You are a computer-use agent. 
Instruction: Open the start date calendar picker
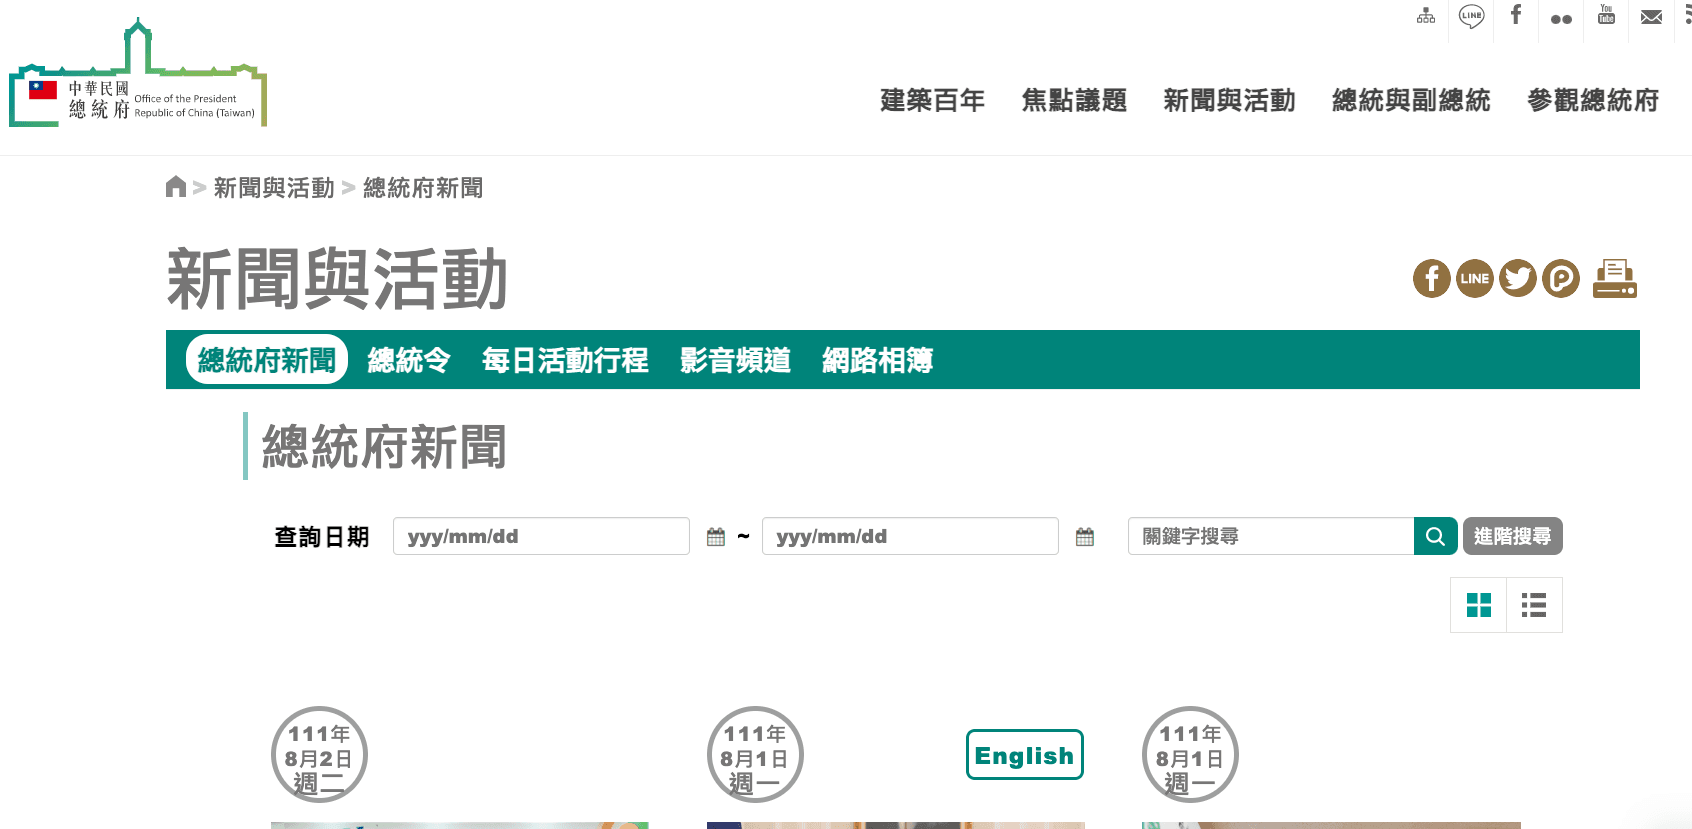click(x=716, y=537)
